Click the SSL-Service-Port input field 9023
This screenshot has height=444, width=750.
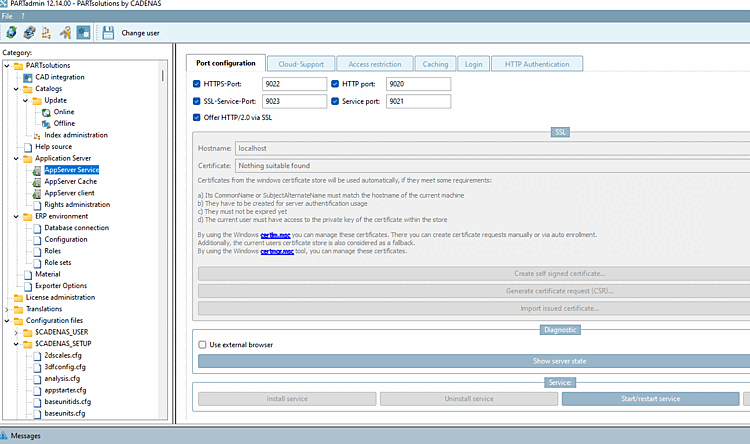[294, 101]
